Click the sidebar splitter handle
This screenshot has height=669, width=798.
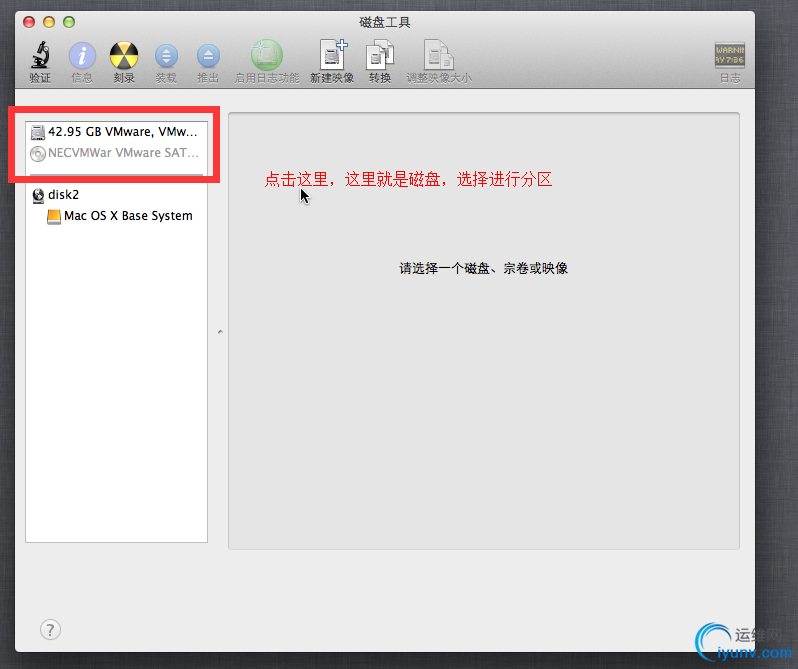coord(220,332)
